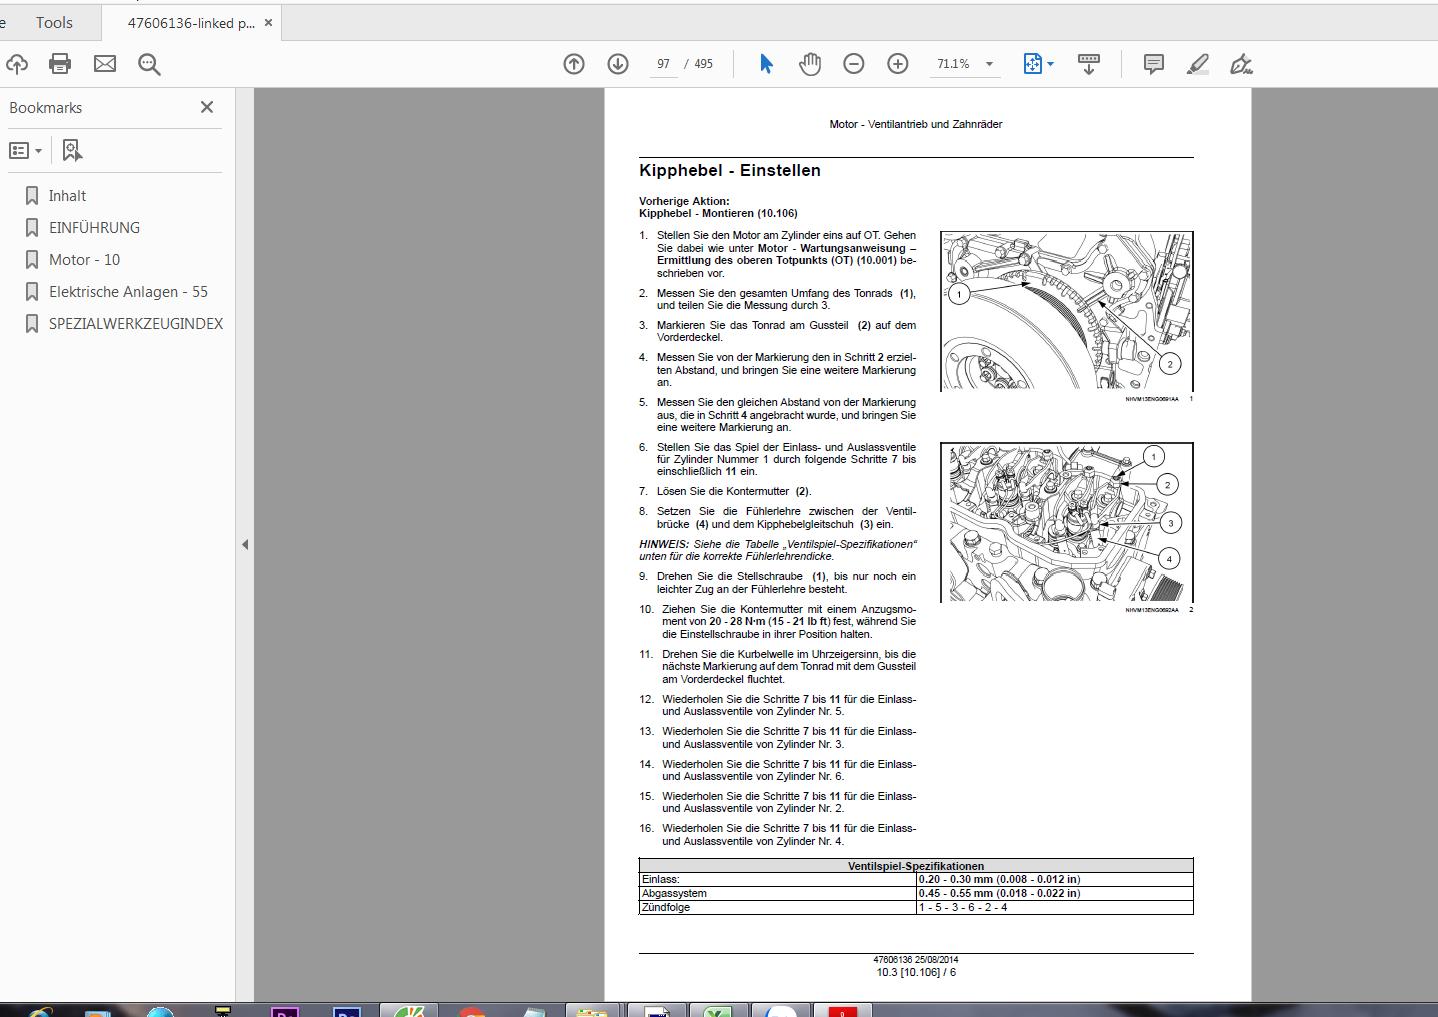Zoom out on the page
The height and width of the screenshot is (1017, 1438).
(853, 63)
